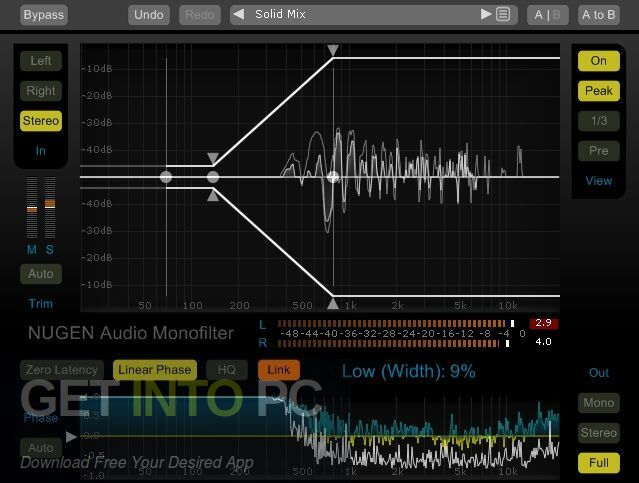Click the phase play arrow icon
The image size is (639, 483).
(x=71, y=437)
